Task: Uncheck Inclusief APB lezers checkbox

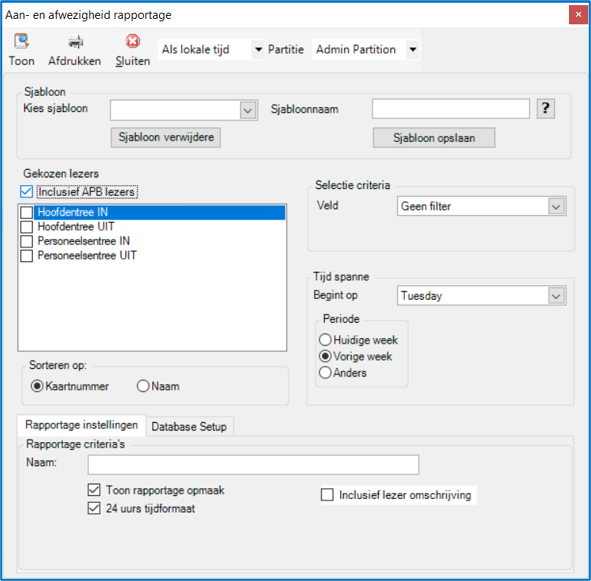Action: coord(26,192)
